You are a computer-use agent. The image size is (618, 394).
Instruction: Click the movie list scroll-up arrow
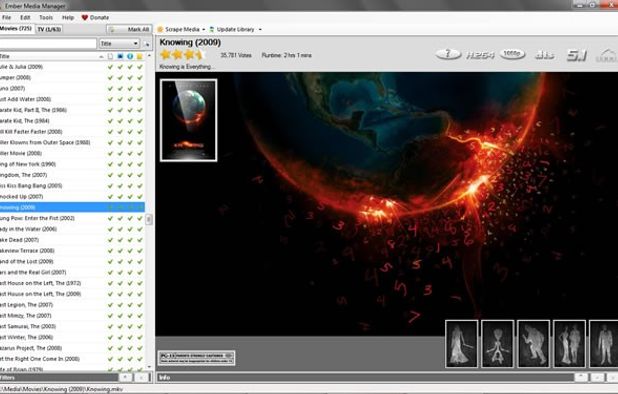coord(149,56)
